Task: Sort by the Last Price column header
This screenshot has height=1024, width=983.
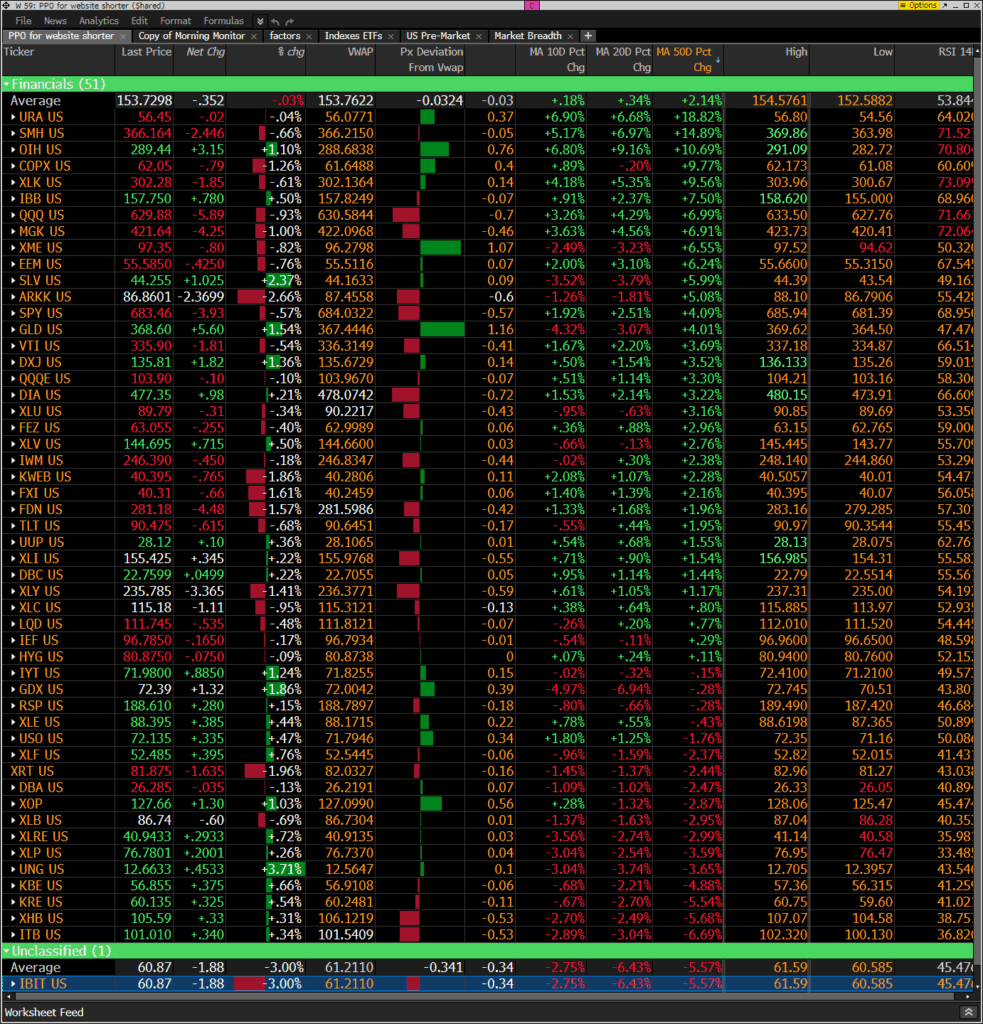Action: [146, 52]
